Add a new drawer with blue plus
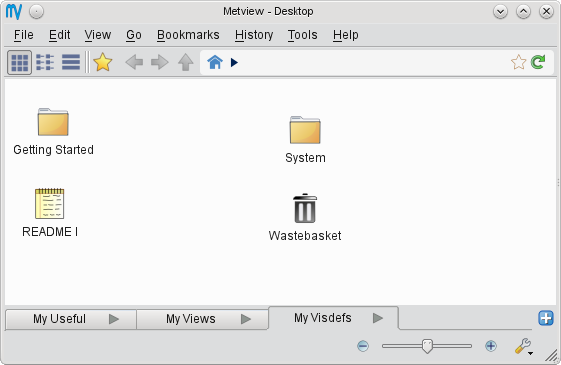This screenshot has height=365, width=561. [x=546, y=318]
